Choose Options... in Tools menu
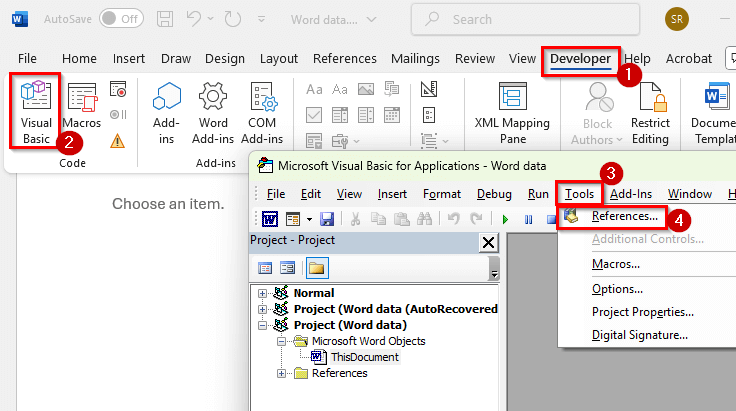The width and height of the screenshot is (736, 411). pos(617,289)
